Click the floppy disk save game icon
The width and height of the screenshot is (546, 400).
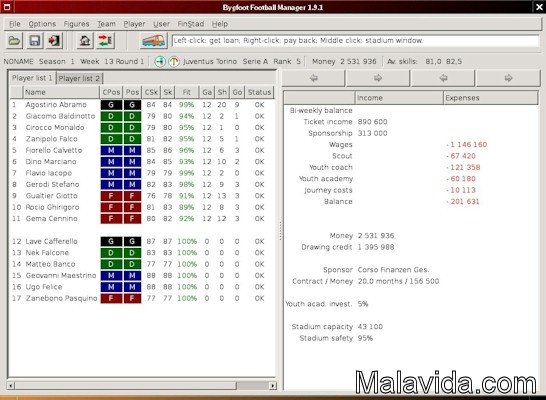click(x=34, y=41)
